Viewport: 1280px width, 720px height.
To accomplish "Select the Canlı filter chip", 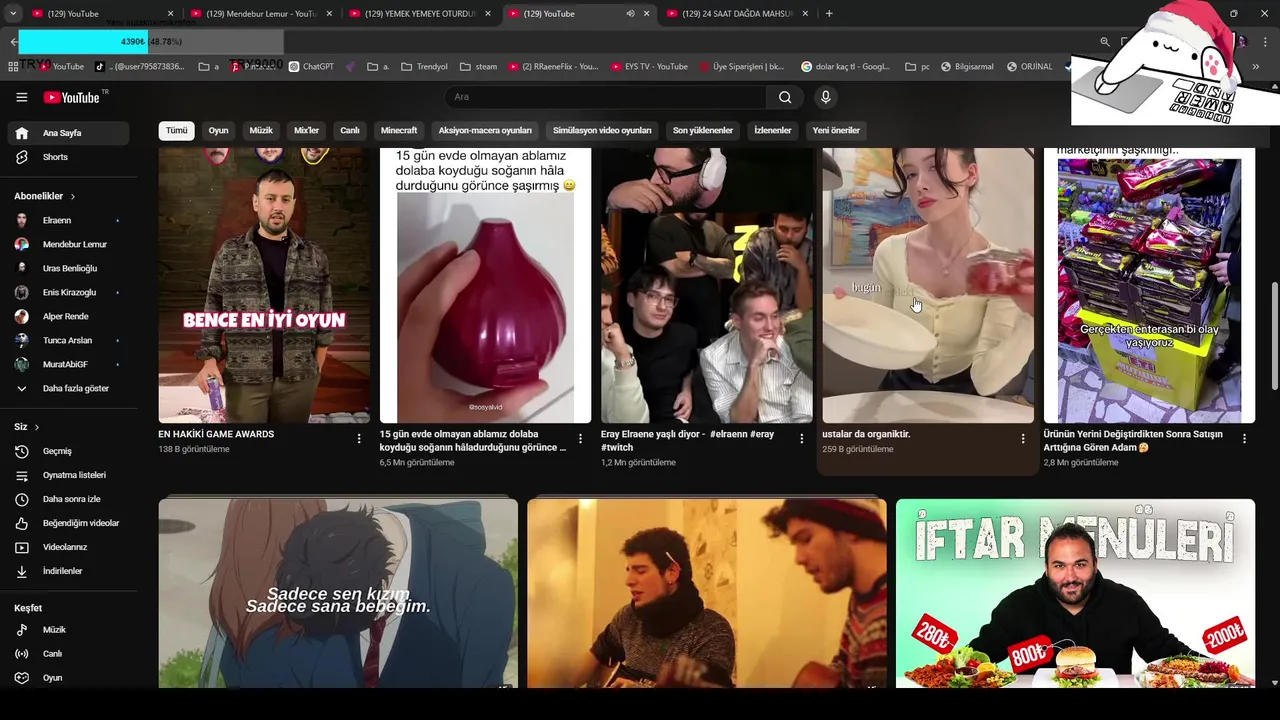I will coord(349,131).
